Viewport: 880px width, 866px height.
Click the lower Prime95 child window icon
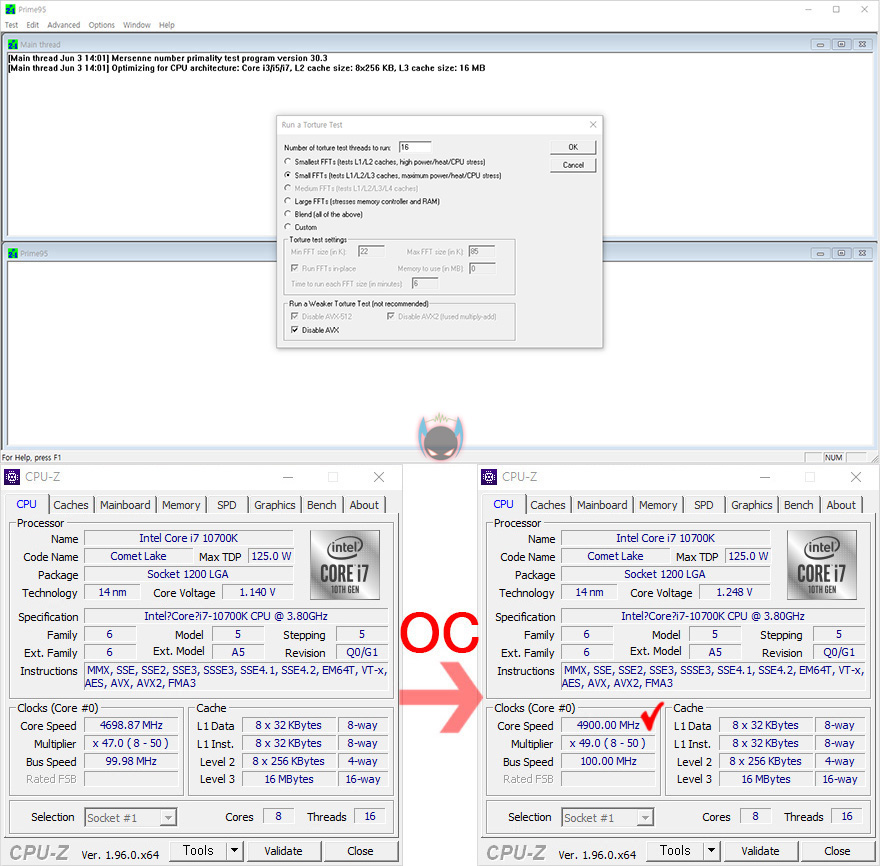pyautogui.click(x=12, y=253)
